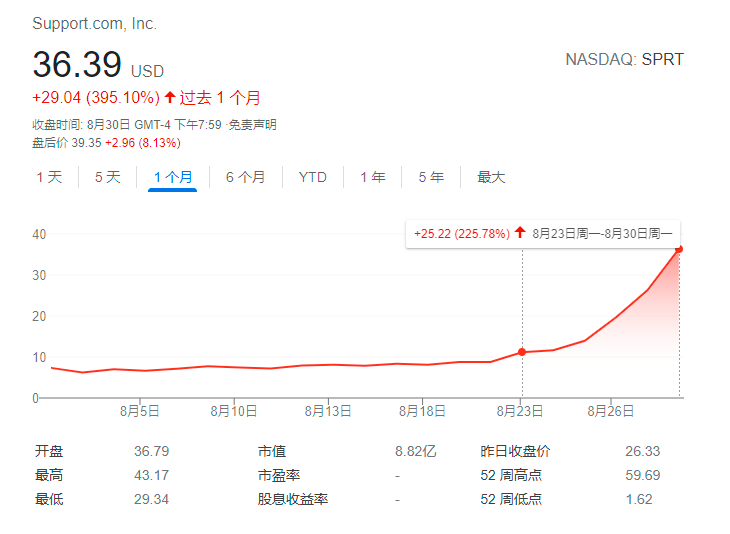Click the 8月13日 x-axis date label

pyautogui.click(x=328, y=411)
